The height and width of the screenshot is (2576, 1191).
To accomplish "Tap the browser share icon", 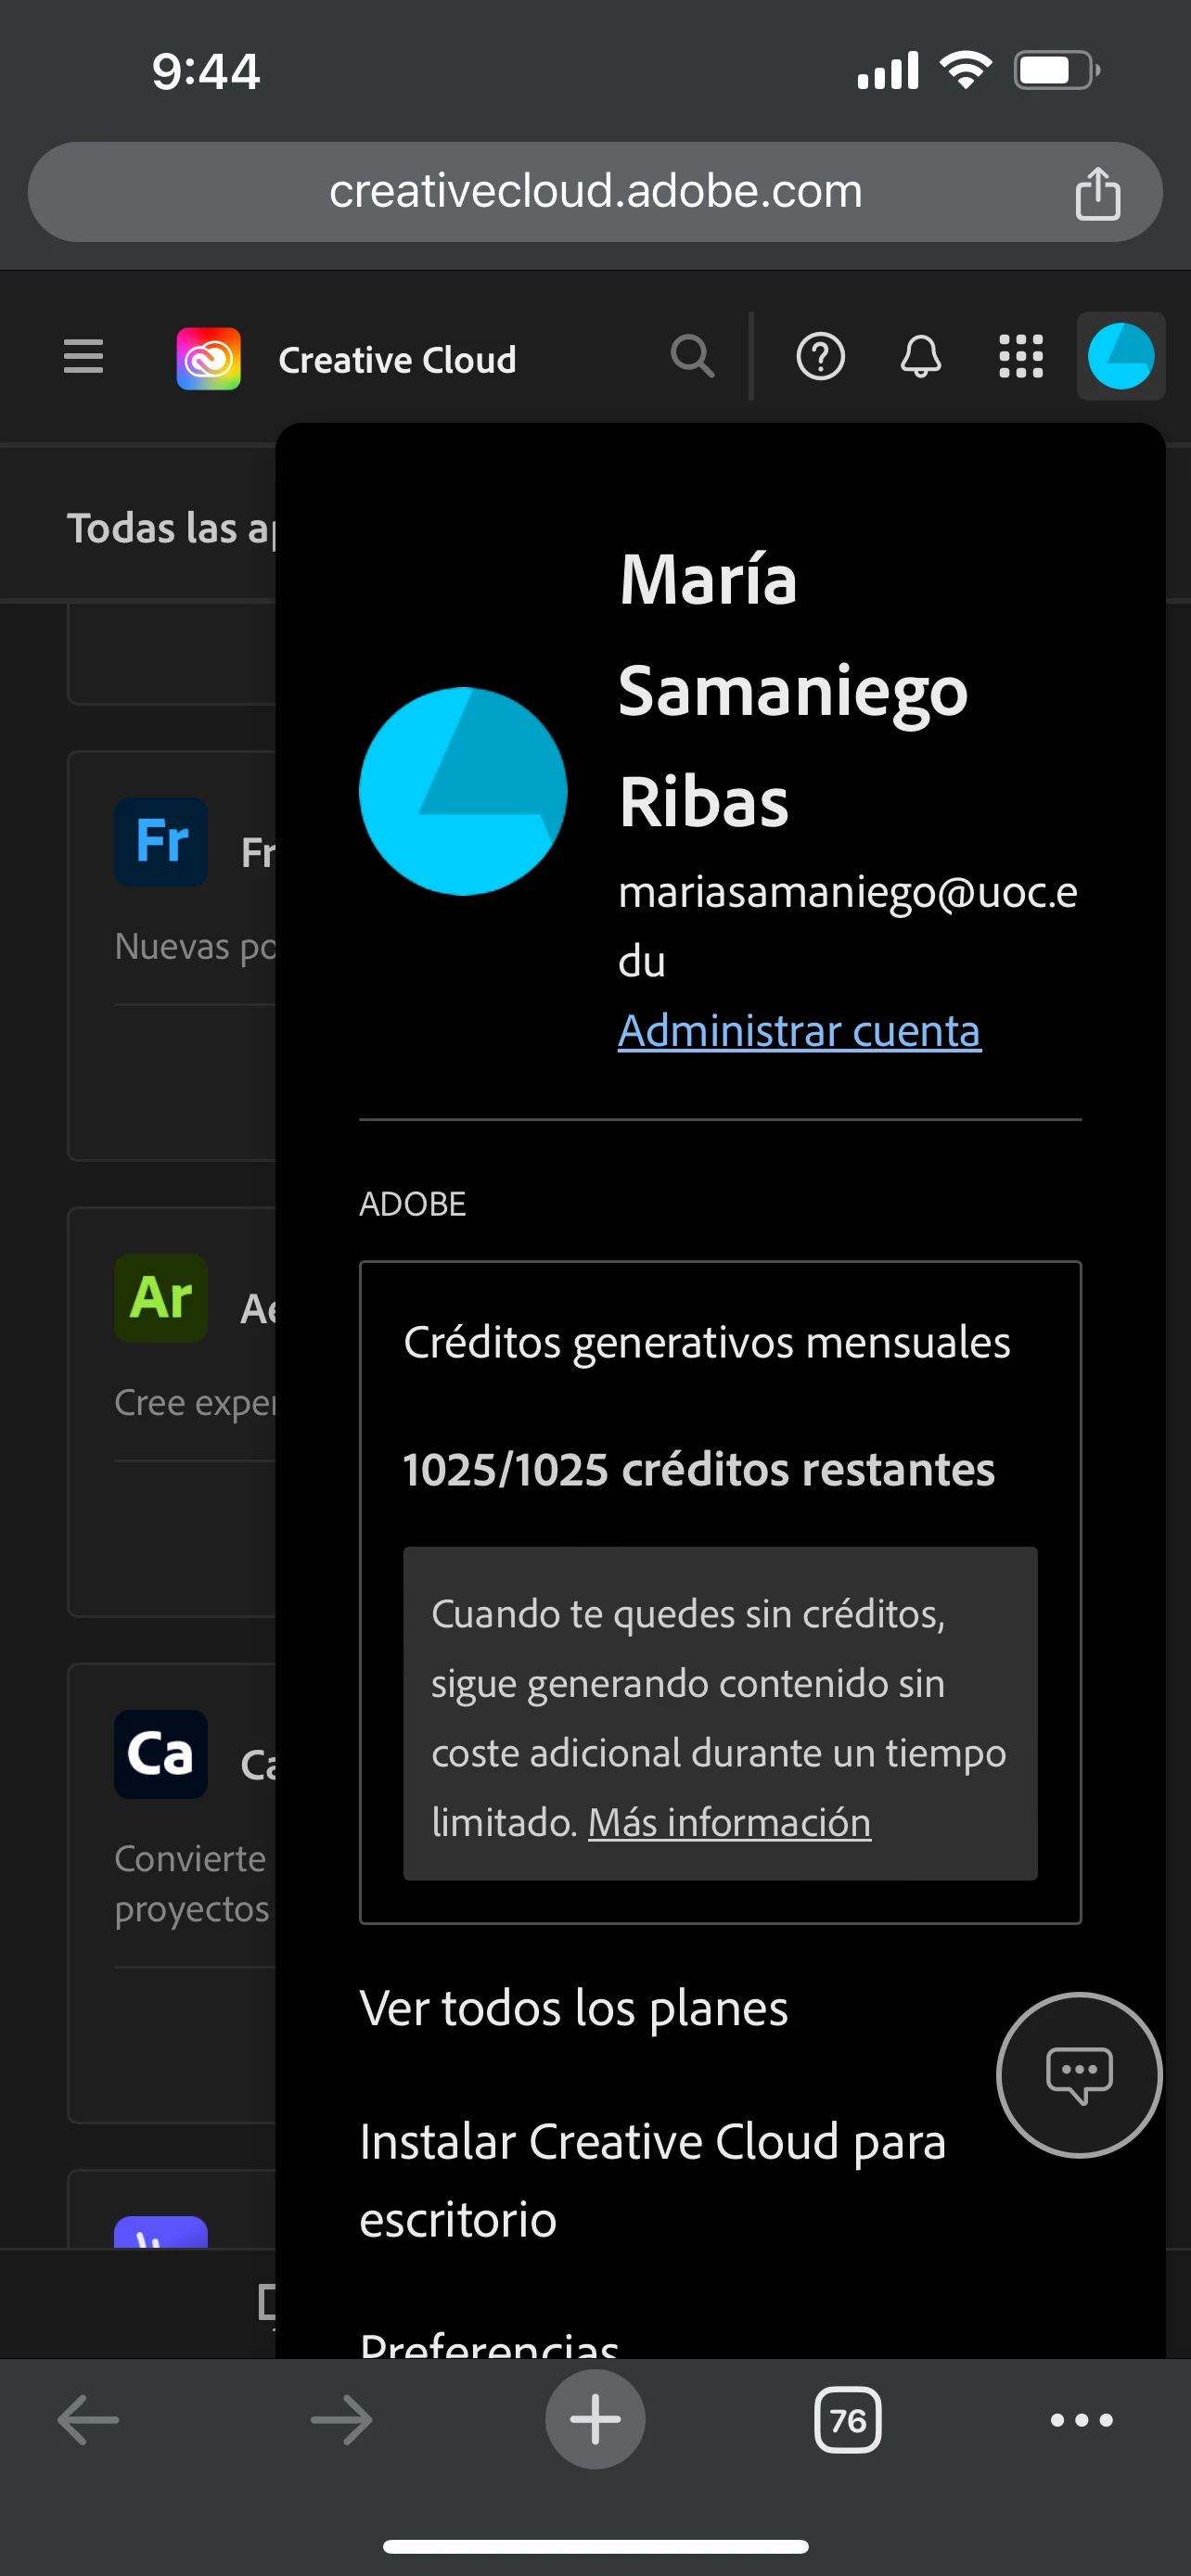I will [x=1097, y=192].
